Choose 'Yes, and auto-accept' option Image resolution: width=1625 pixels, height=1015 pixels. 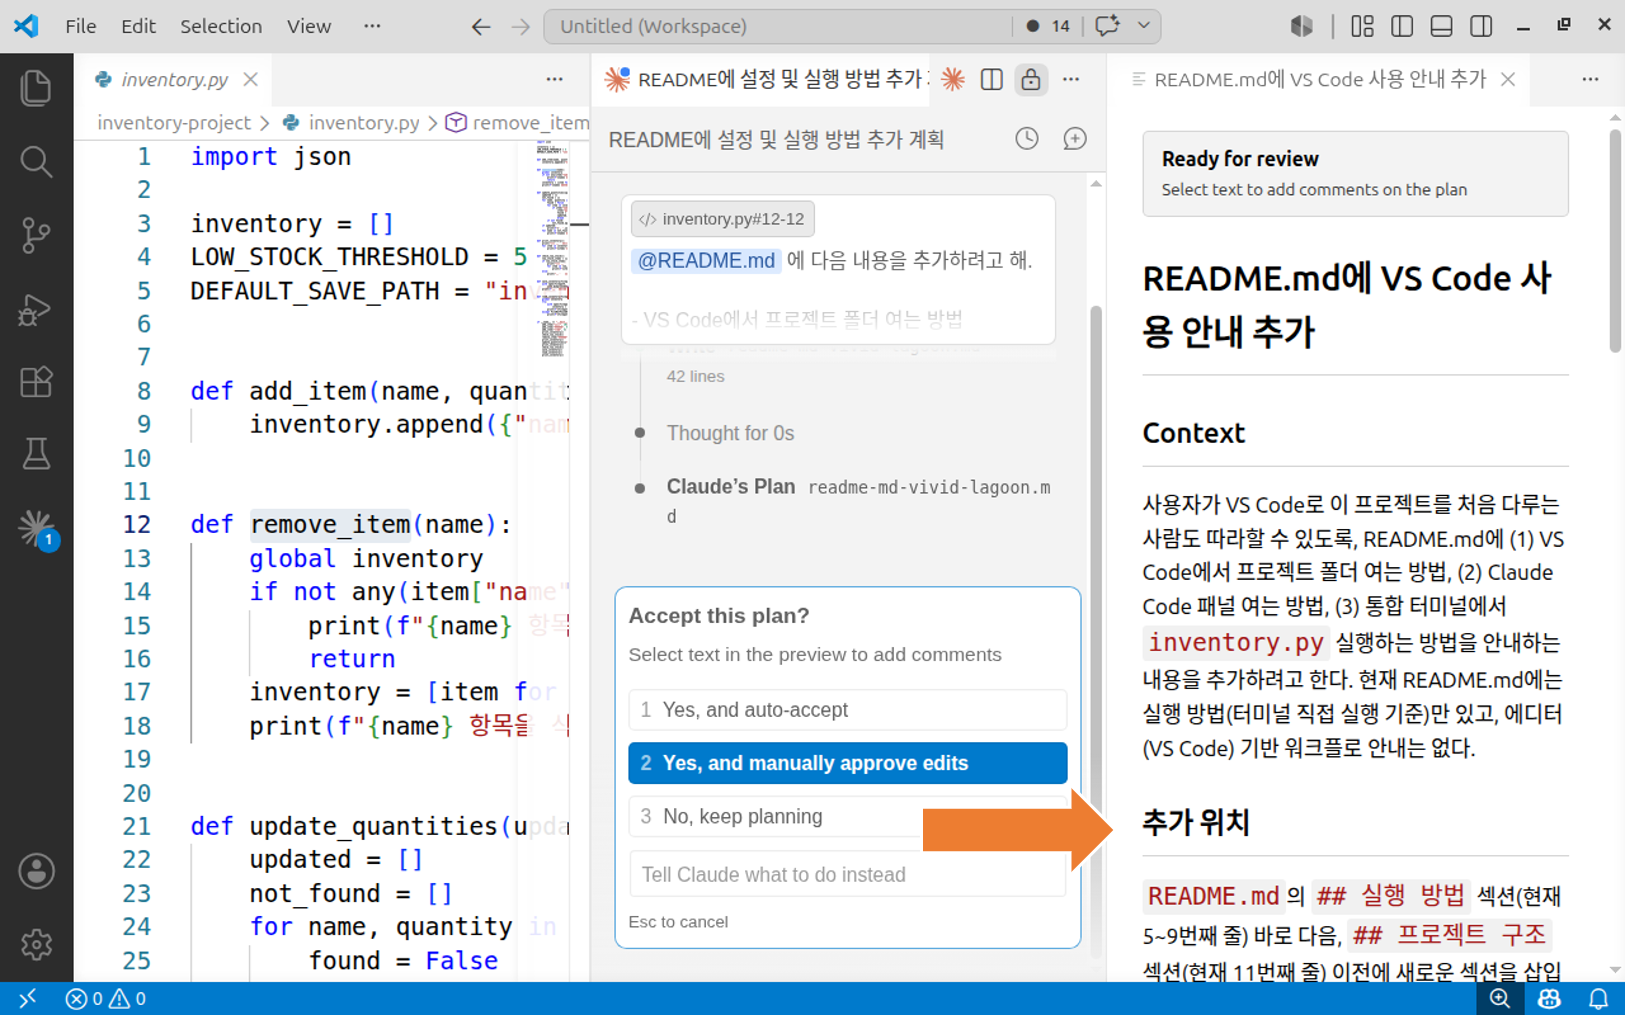click(847, 710)
